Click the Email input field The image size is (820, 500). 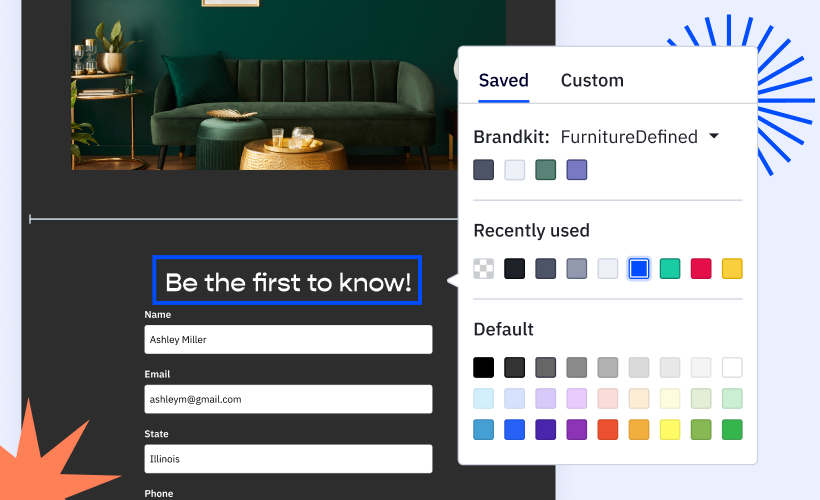(288, 399)
